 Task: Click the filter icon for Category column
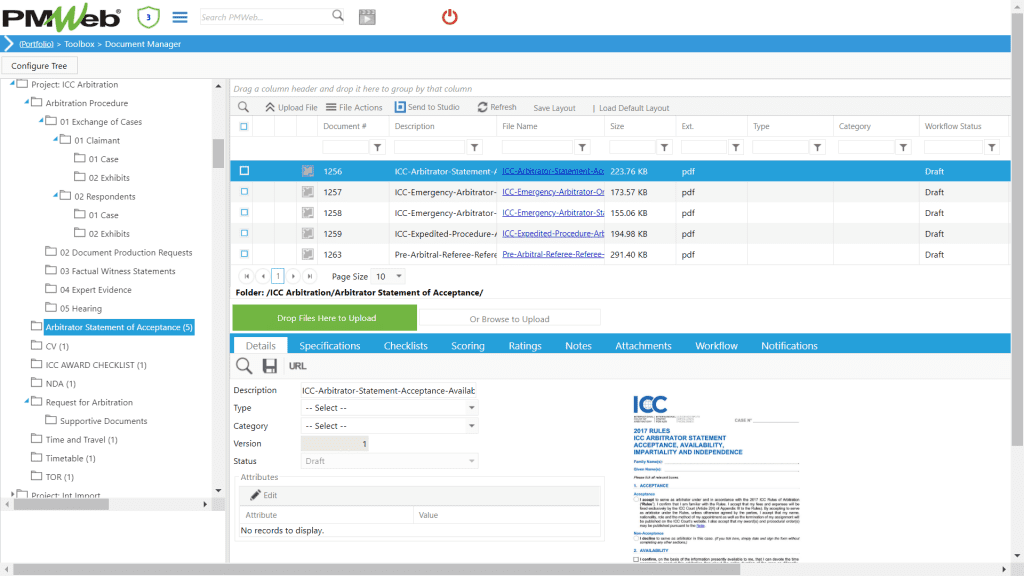(903, 148)
